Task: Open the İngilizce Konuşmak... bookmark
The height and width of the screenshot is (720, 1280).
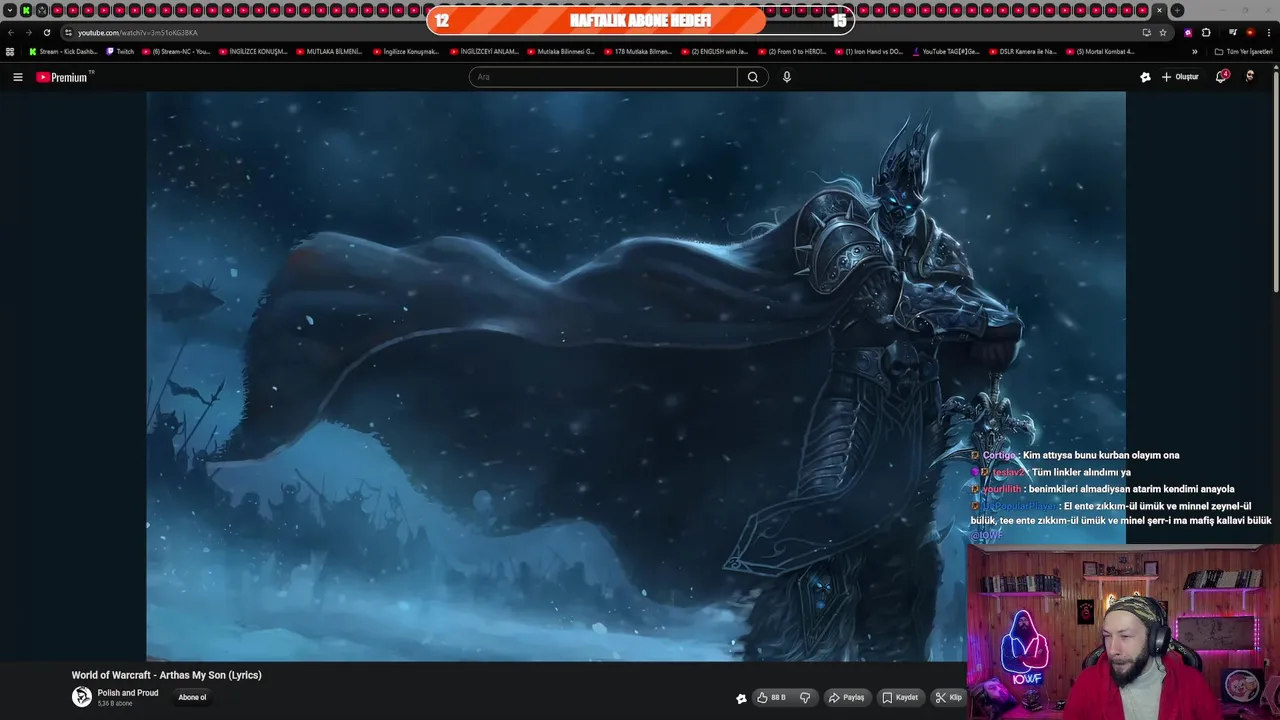Action: [x=406, y=51]
